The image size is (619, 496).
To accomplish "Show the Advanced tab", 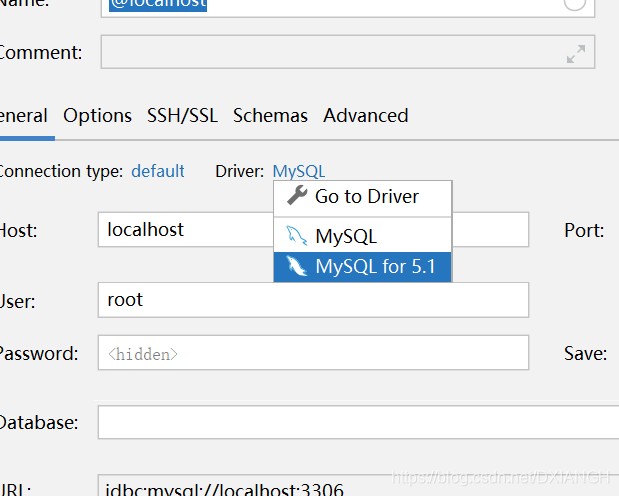I will pyautogui.click(x=365, y=115).
